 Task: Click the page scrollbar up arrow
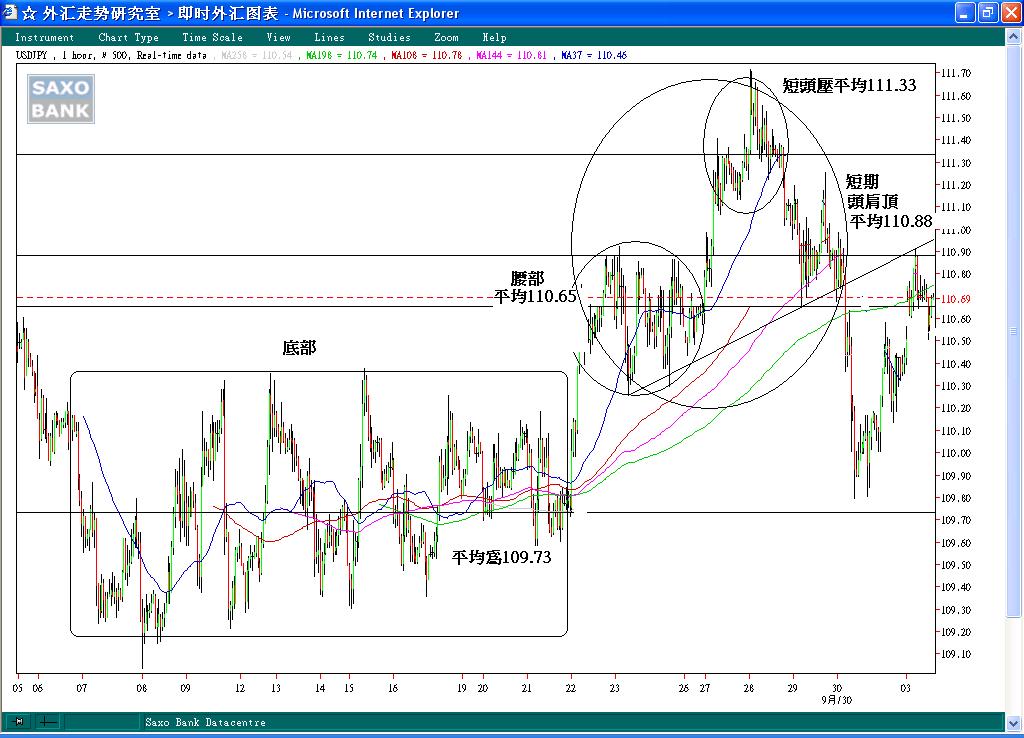[x=1014, y=37]
